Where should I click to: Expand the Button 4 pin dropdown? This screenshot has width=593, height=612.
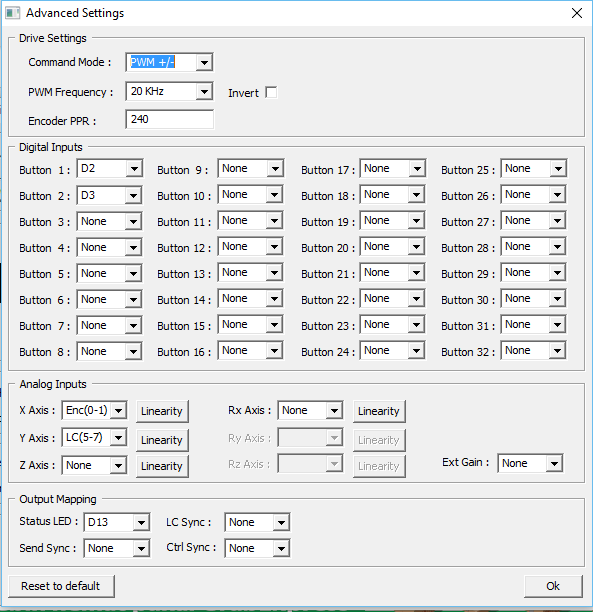tap(110, 247)
